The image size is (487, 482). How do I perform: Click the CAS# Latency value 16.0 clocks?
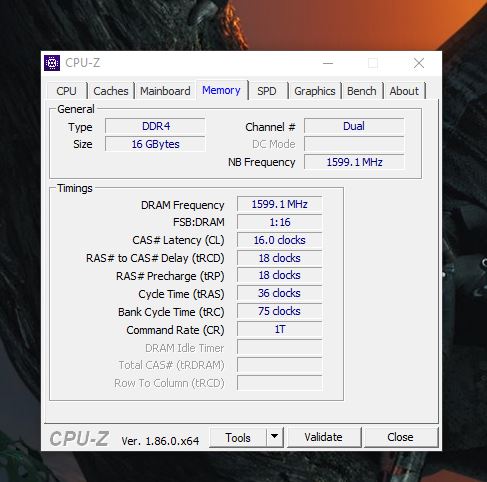pos(280,240)
